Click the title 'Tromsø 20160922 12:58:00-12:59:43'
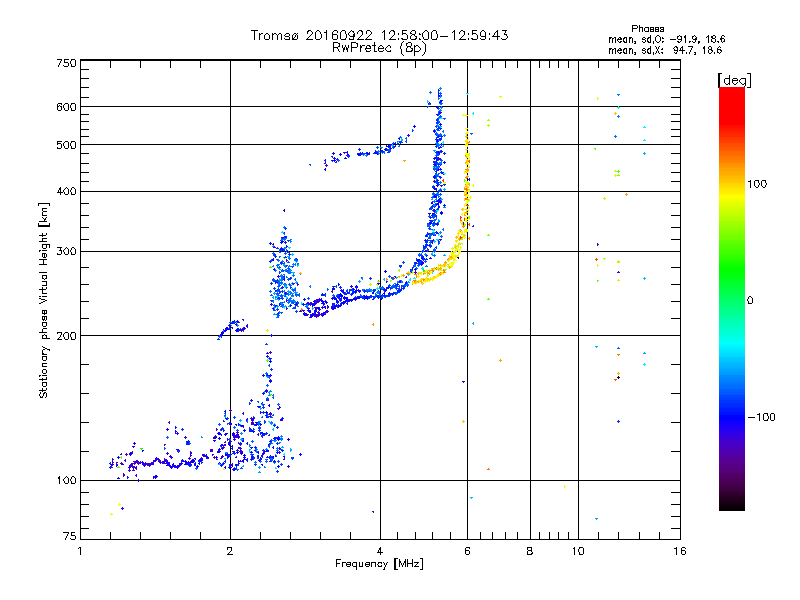Viewport: 800px width, 600px height. (379, 35)
